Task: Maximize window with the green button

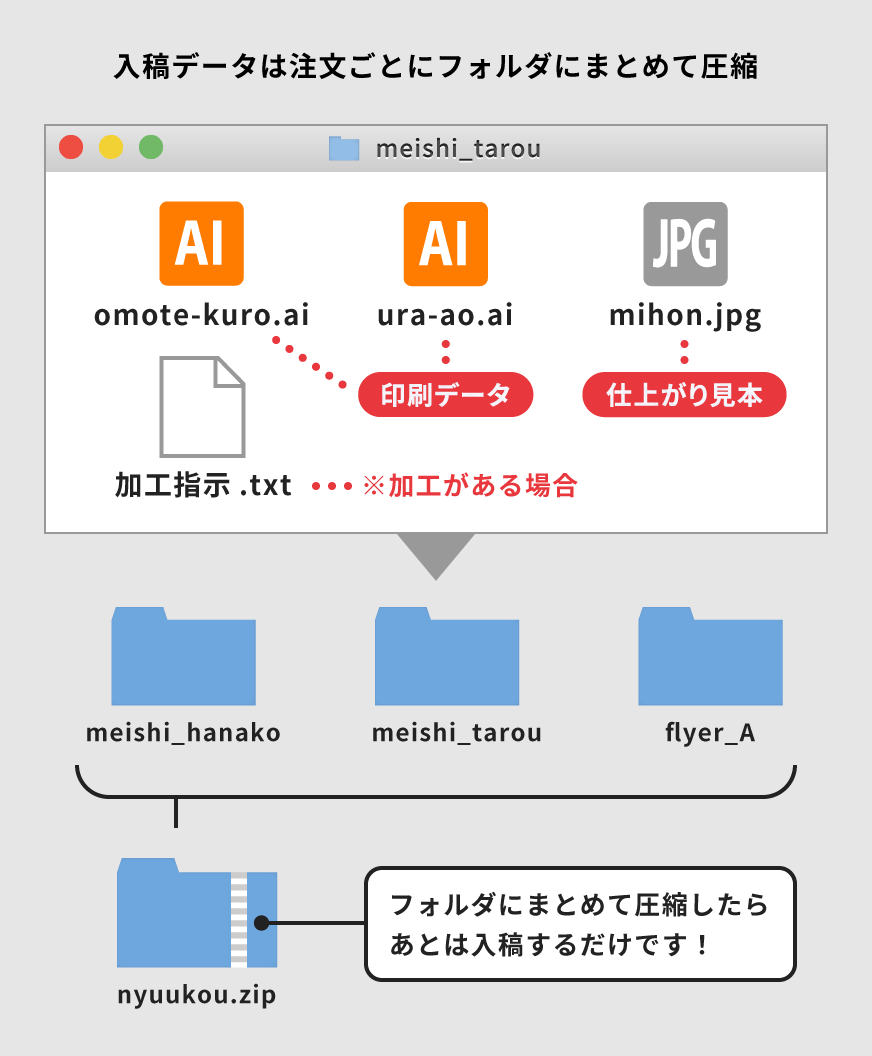Action: 151,148
